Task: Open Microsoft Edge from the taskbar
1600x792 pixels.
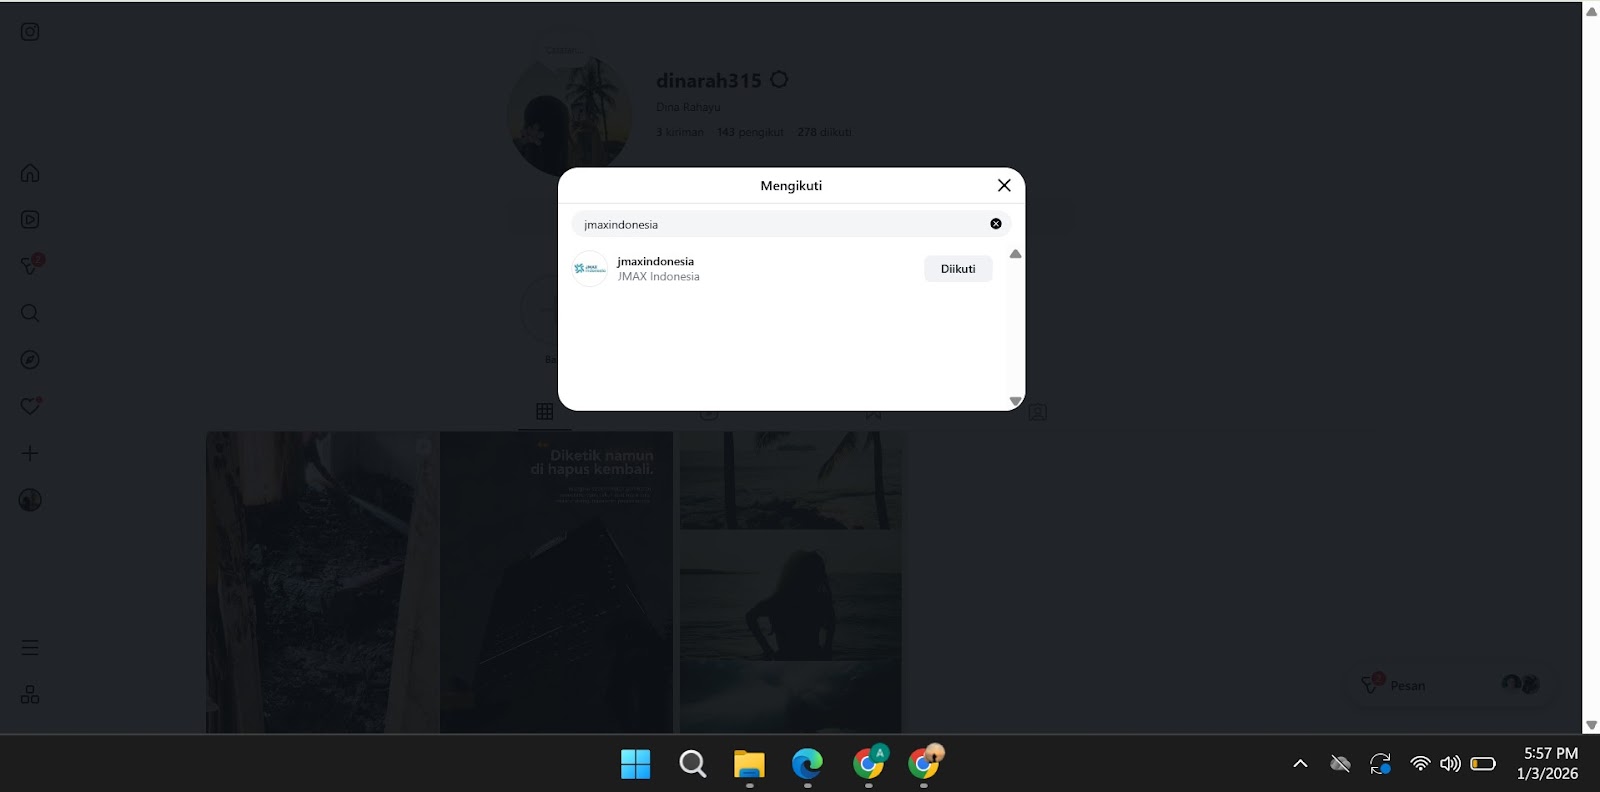Action: point(807,764)
